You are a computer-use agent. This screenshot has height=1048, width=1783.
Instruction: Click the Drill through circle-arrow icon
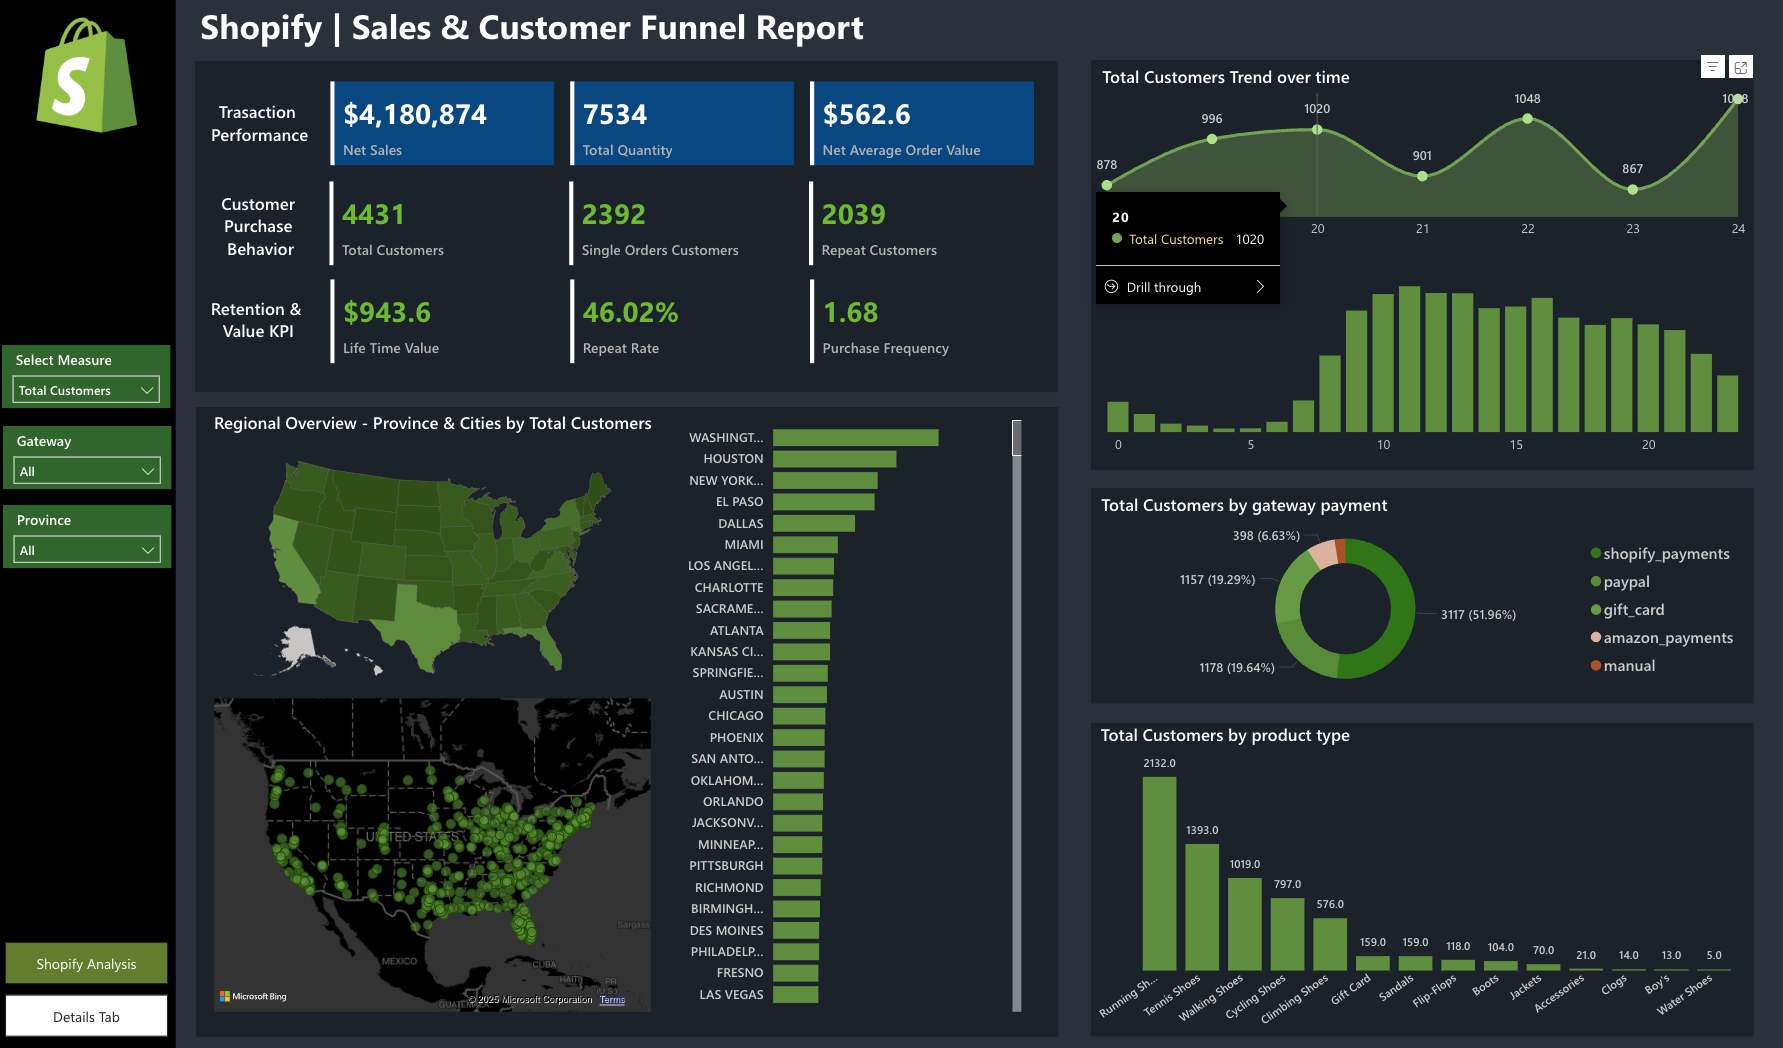[x=1111, y=287]
